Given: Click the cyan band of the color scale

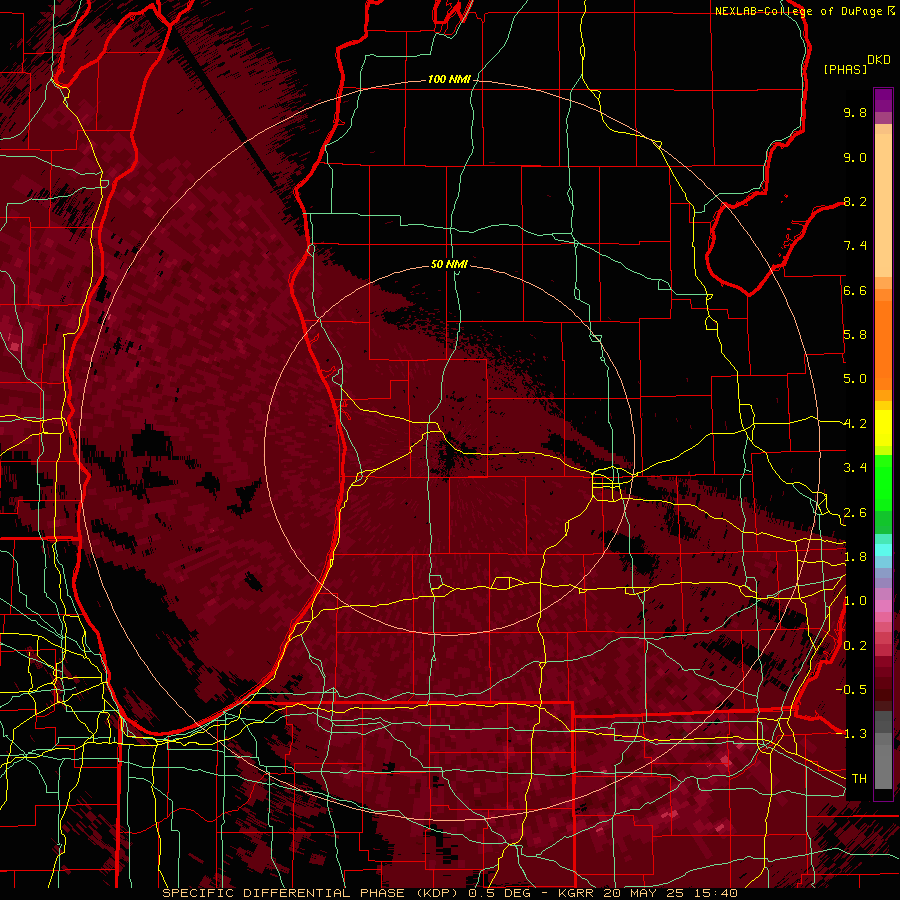Looking at the screenshot, I should [883, 549].
